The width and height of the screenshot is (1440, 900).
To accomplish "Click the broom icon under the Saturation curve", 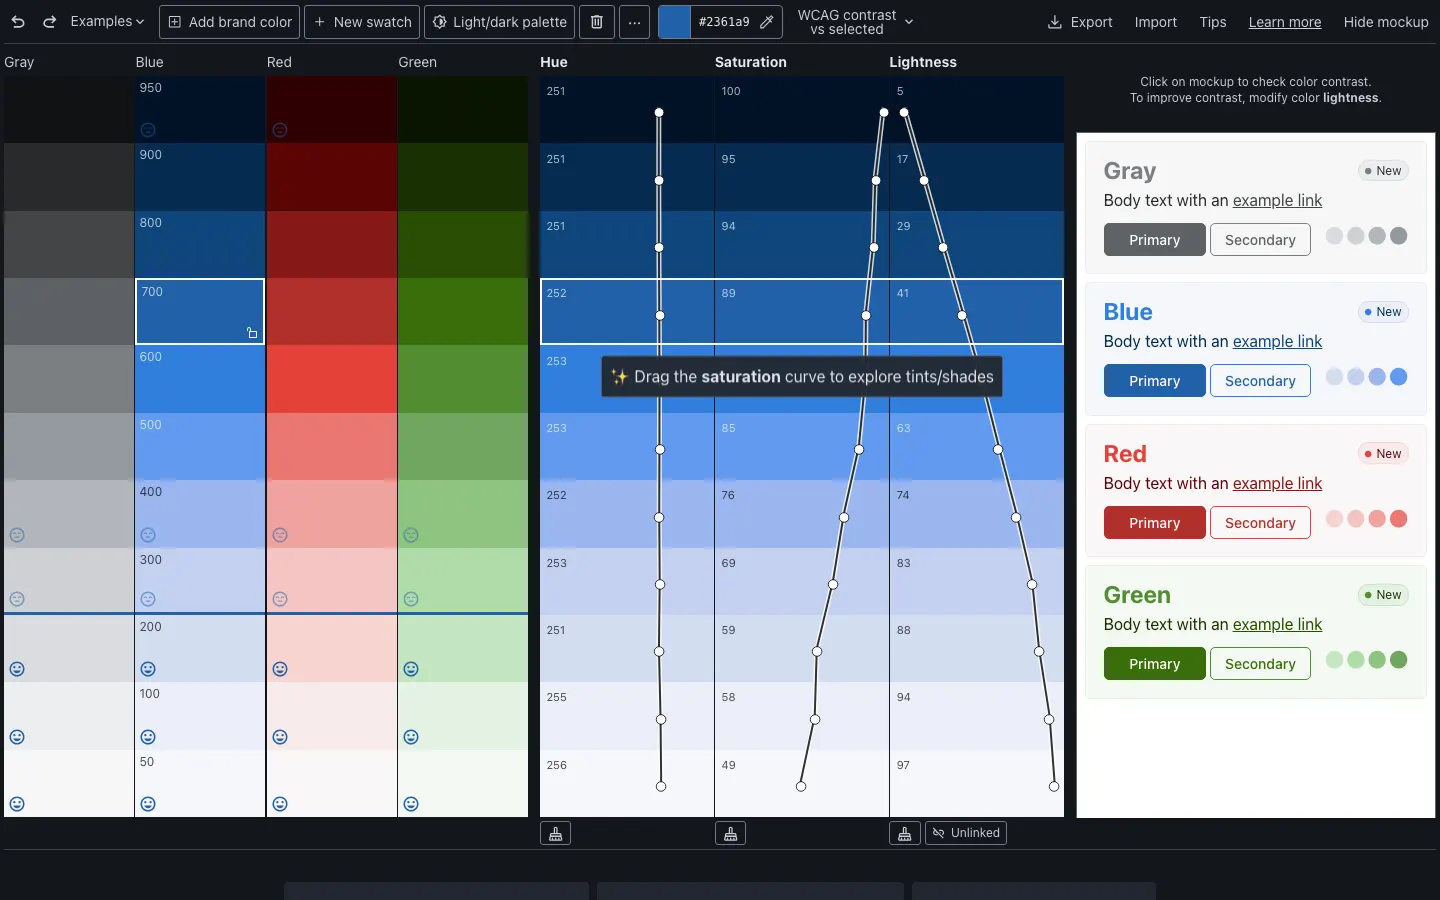I will pos(730,833).
